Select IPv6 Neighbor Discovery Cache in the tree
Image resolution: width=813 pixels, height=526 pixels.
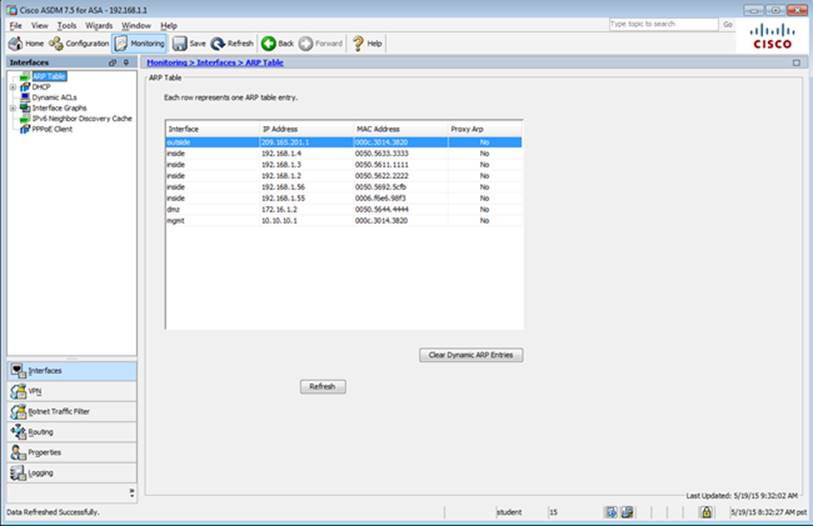tap(81, 118)
